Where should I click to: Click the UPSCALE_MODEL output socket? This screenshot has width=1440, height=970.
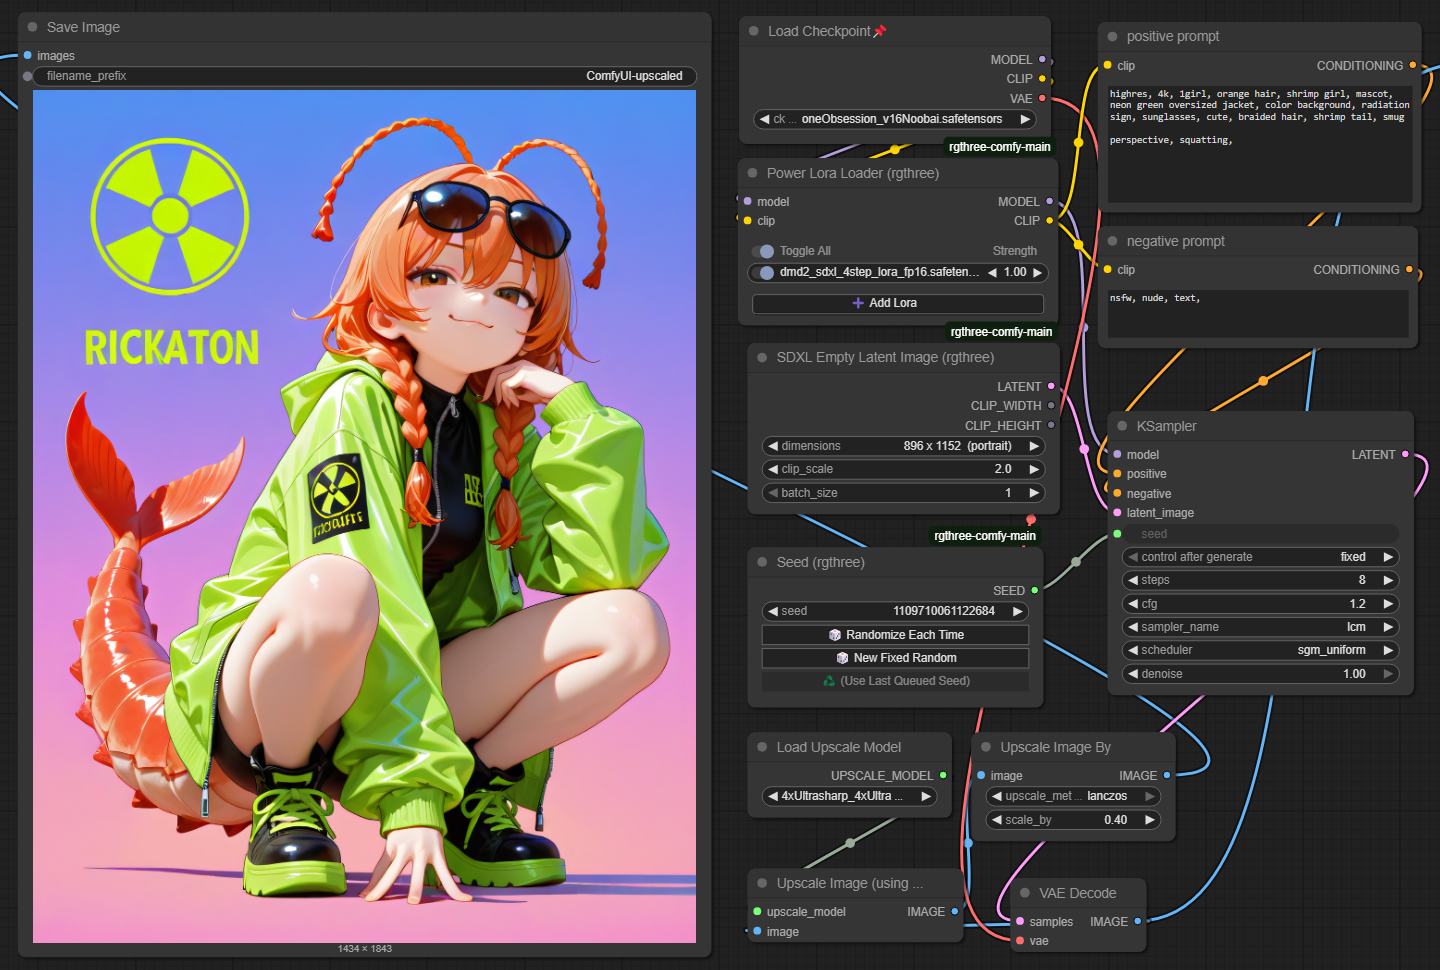click(943, 775)
